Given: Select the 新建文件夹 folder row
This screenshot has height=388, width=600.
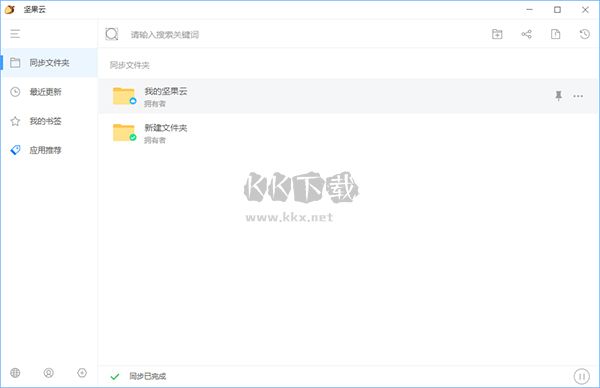Looking at the screenshot, I should point(348,133).
